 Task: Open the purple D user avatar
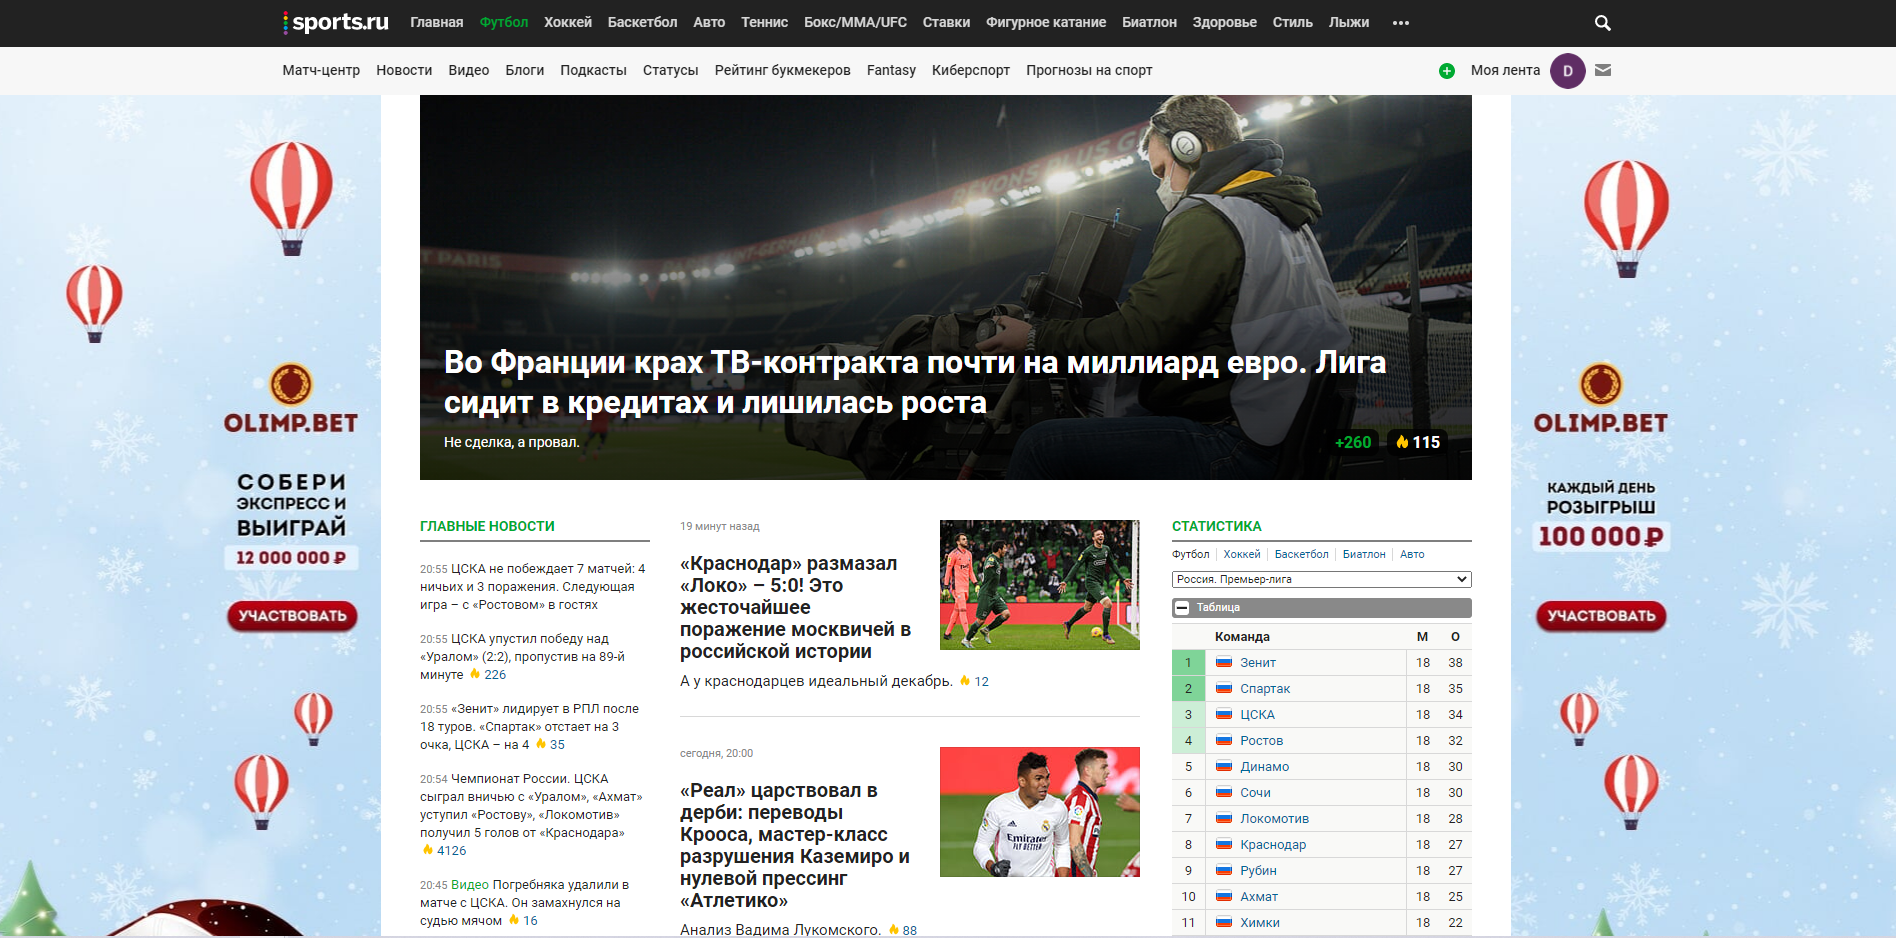pyautogui.click(x=1567, y=71)
